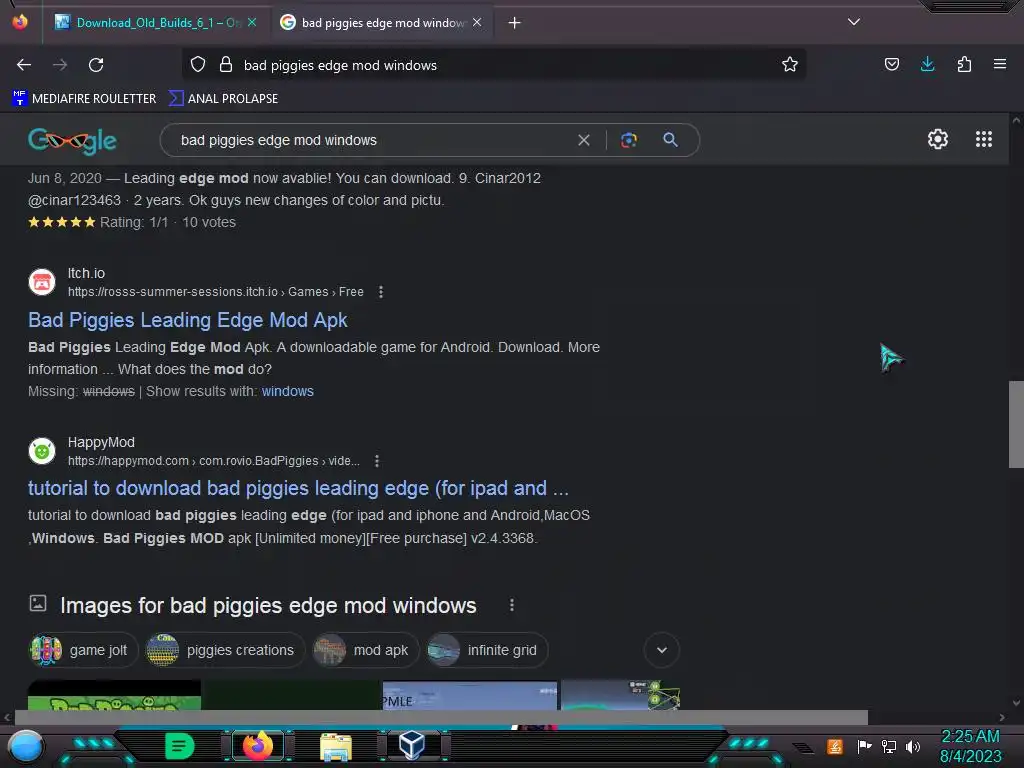Click the orange Java update tray icon
Screen dimensions: 1024x768
pyautogui.click(x=835, y=746)
